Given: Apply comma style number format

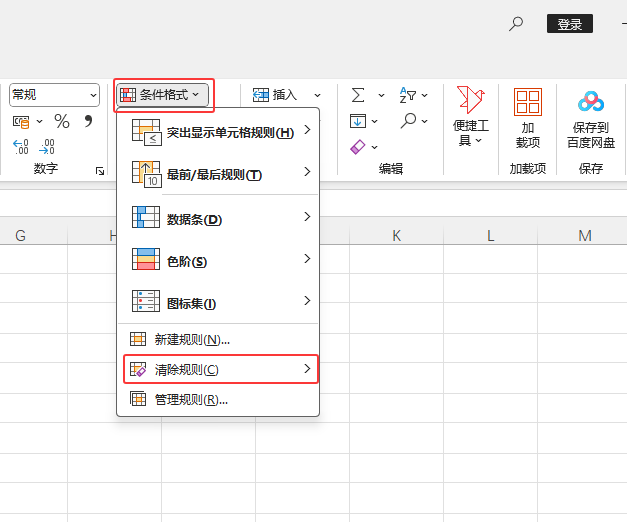Looking at the screenshot, I should [88, 121].
